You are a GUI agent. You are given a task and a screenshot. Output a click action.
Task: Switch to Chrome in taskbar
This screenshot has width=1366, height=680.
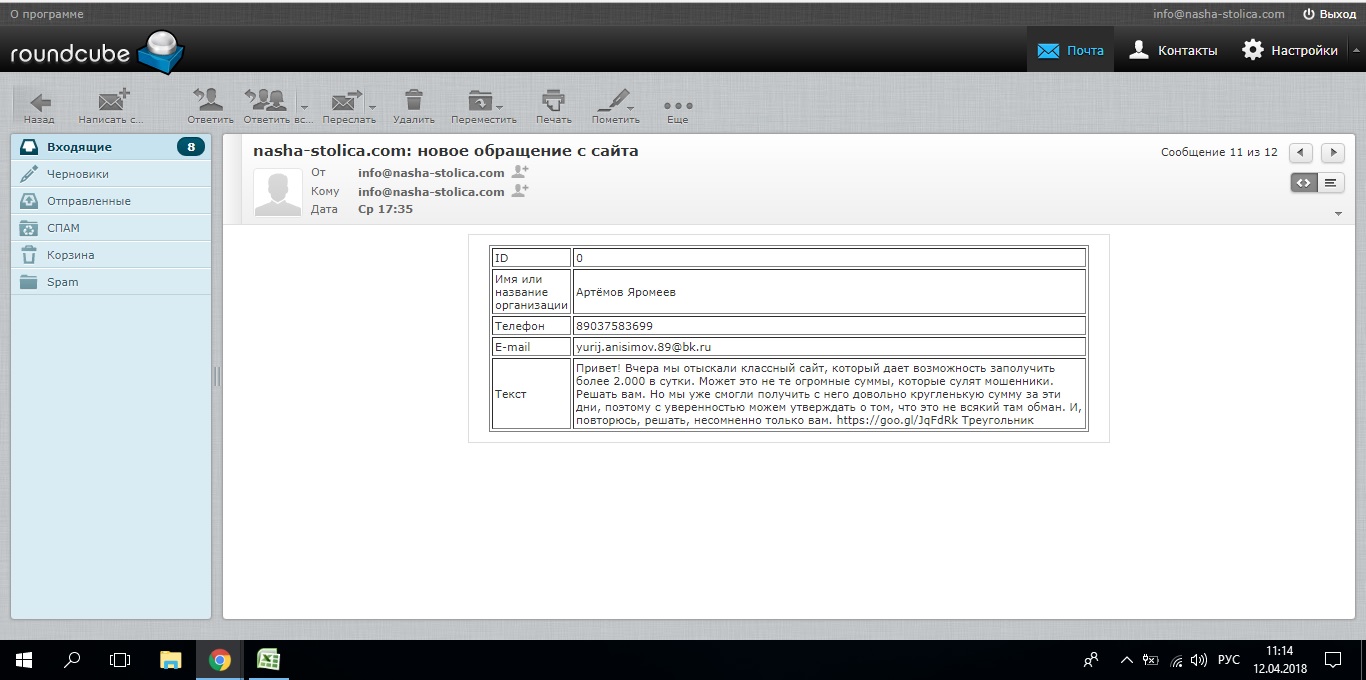220,660
